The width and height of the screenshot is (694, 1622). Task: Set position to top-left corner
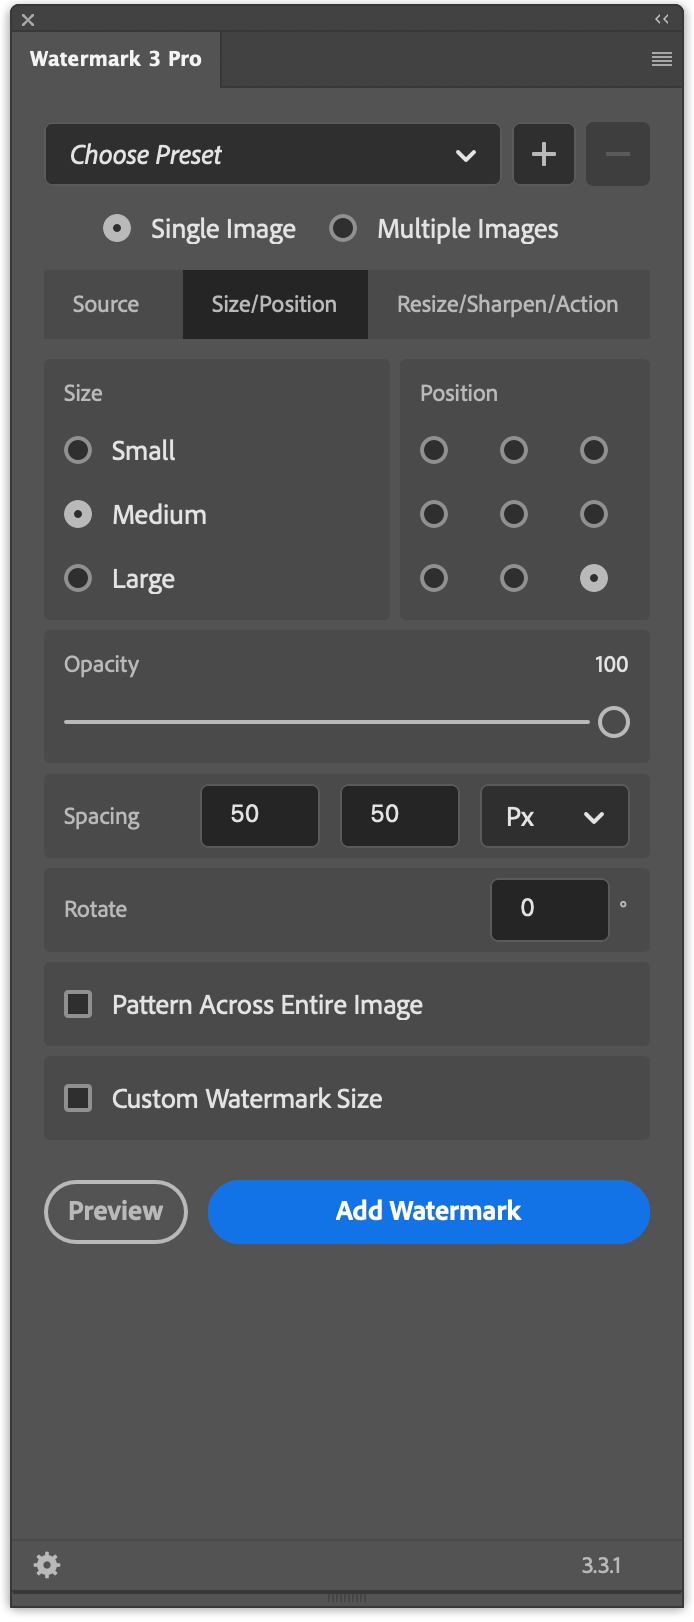[x=434, y=450]
